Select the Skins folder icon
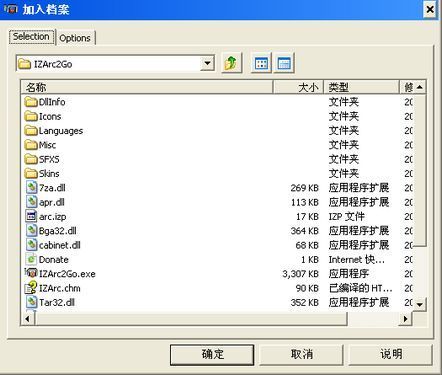Image resolution: width=442 pixels, height=375 pixels. click(31, 174)
